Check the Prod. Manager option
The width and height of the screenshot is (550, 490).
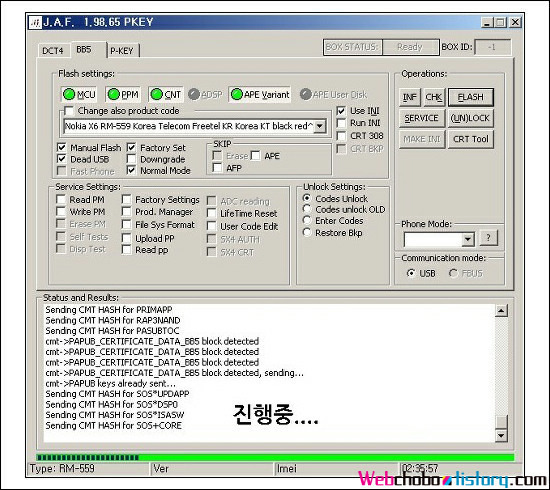click(x=126, y=212)
